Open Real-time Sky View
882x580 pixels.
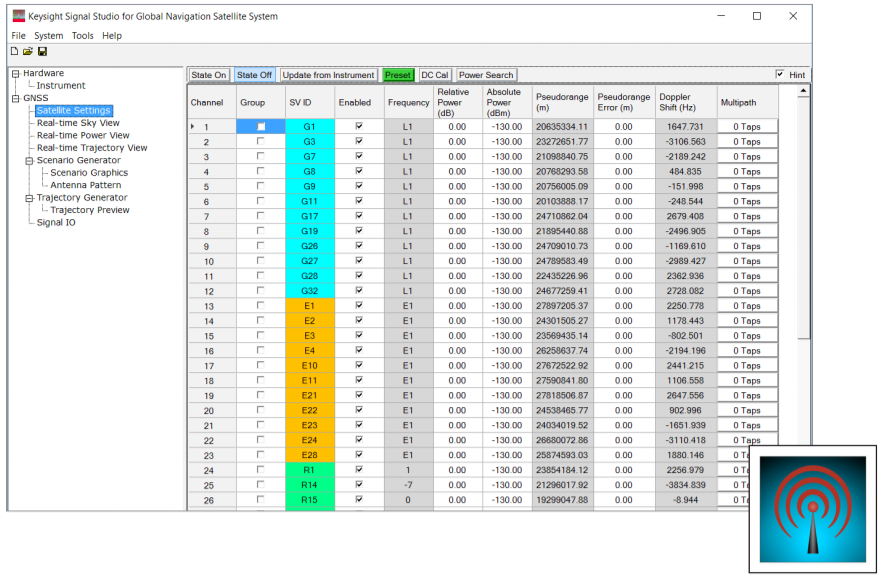tap(78, 123)
